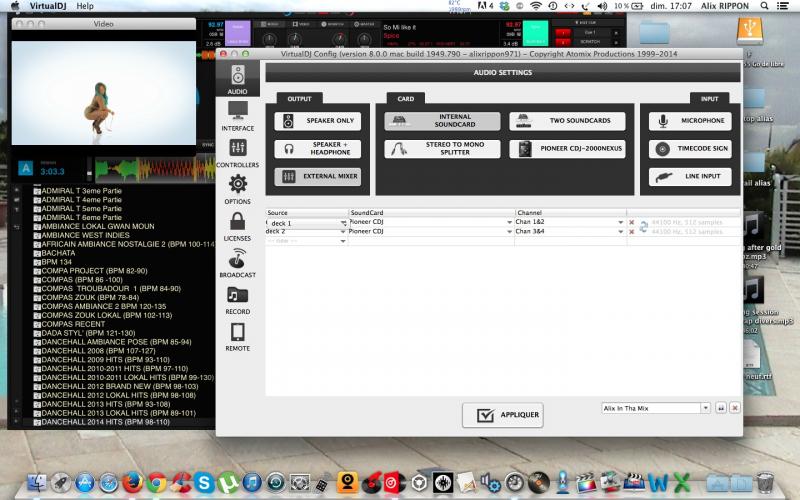Open Google Chrome from the dock
The width and height of the screenshot is (800, 500).
157,482
